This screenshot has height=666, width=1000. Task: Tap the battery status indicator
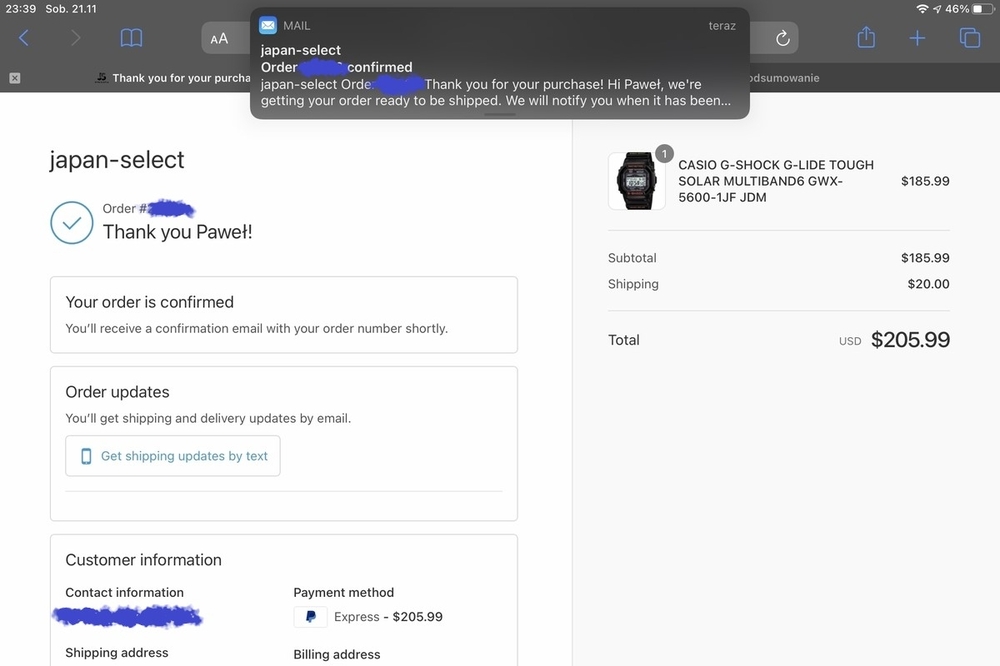click(x=980, y=9)
